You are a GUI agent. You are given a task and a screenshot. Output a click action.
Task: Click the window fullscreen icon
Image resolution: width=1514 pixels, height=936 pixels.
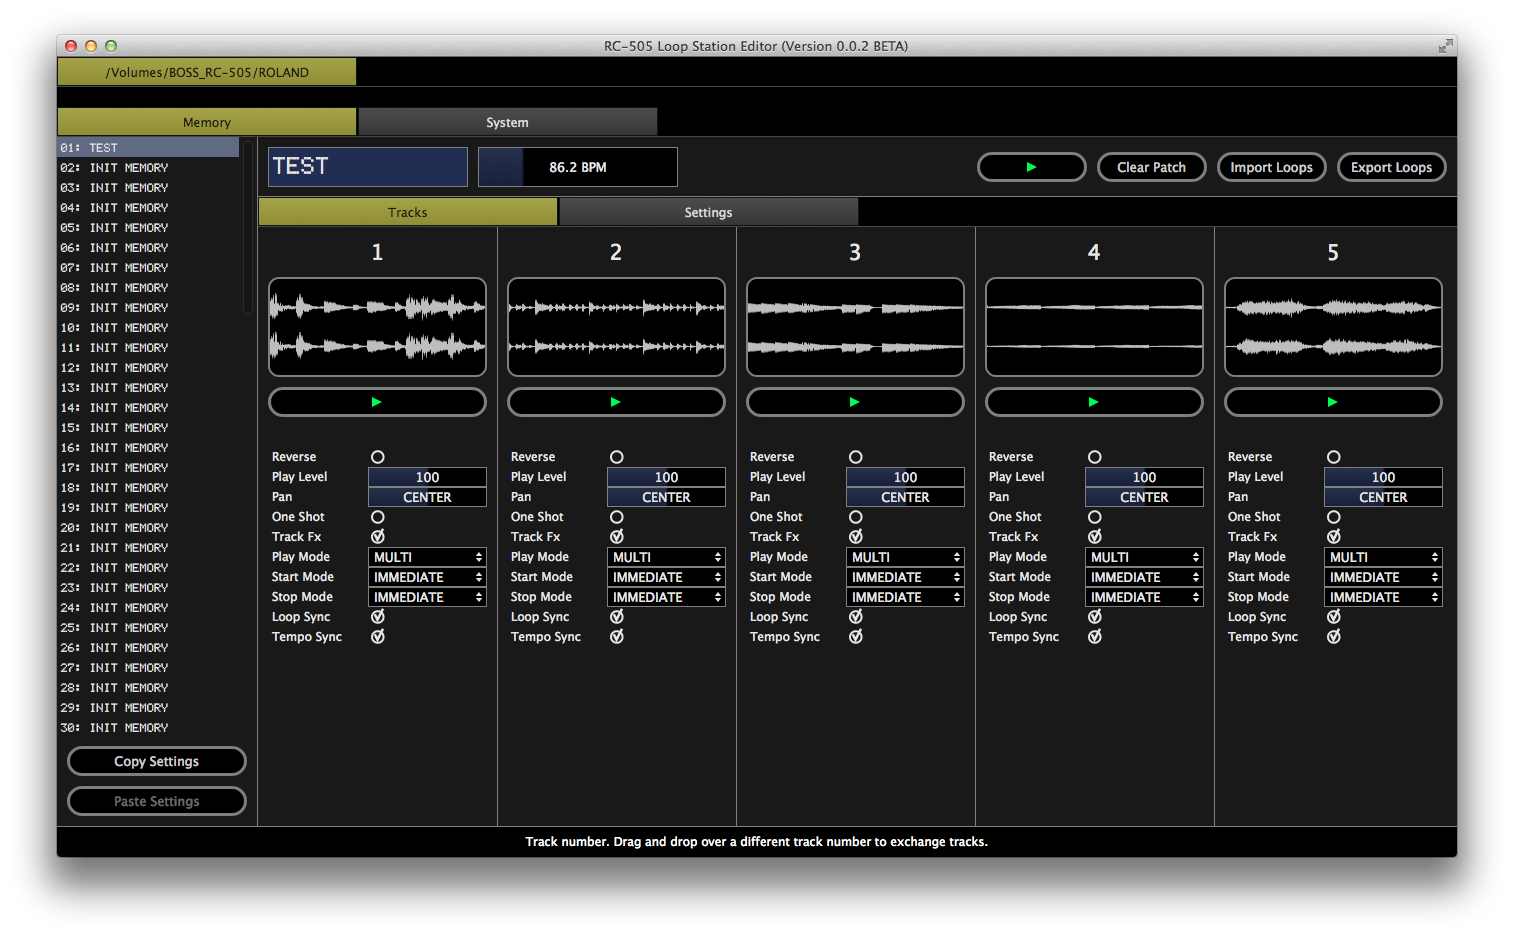[x=1445, y=46]
